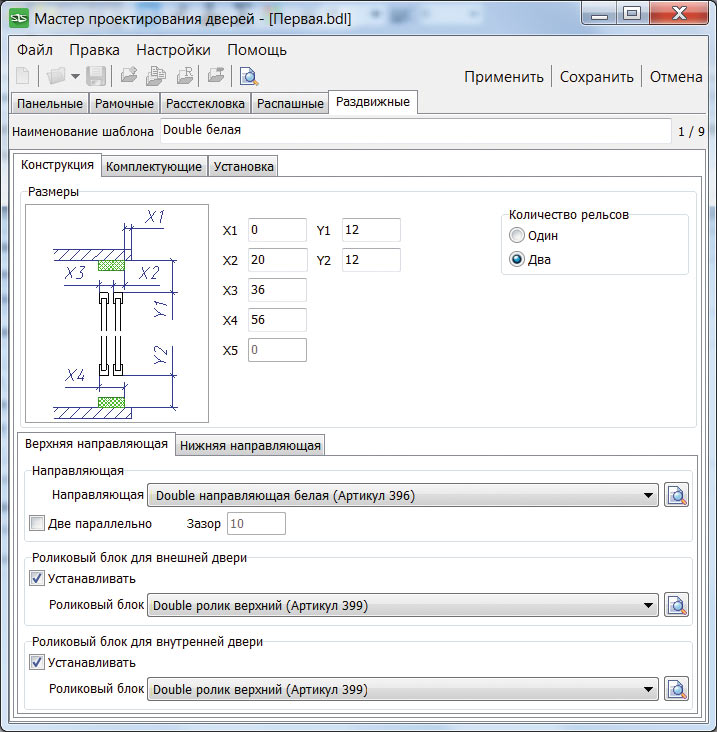Click the magnifier preview icon in the toolbar
717x732 pixels.
[249, 76]
